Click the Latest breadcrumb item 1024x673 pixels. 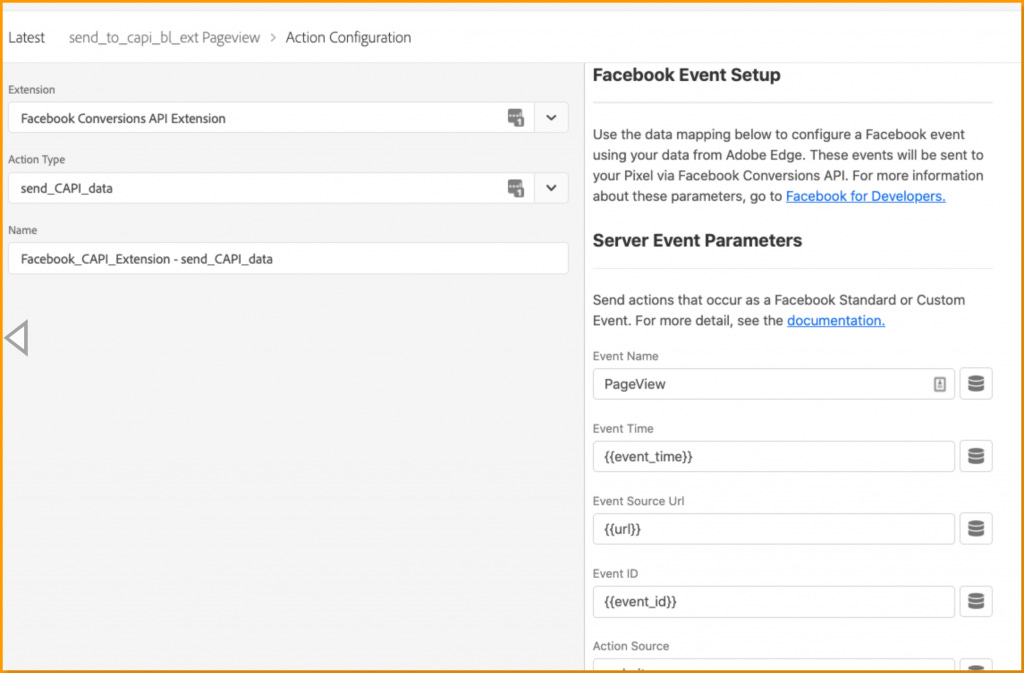point(27,38)
